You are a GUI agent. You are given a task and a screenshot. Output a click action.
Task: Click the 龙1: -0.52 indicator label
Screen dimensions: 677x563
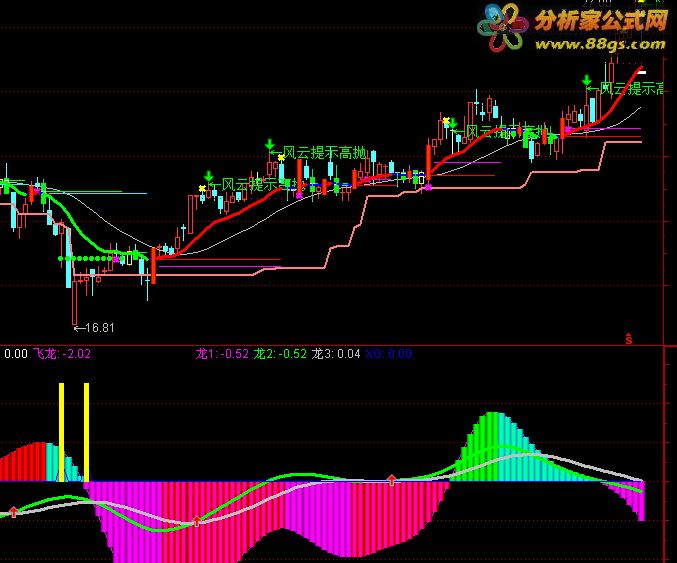222,354
